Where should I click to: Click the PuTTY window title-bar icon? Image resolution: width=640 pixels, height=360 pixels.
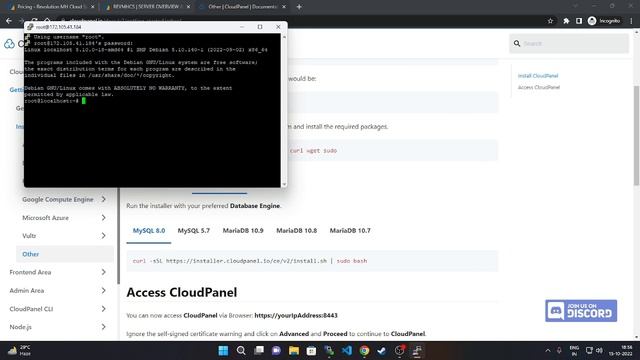[x=30, y=27]
